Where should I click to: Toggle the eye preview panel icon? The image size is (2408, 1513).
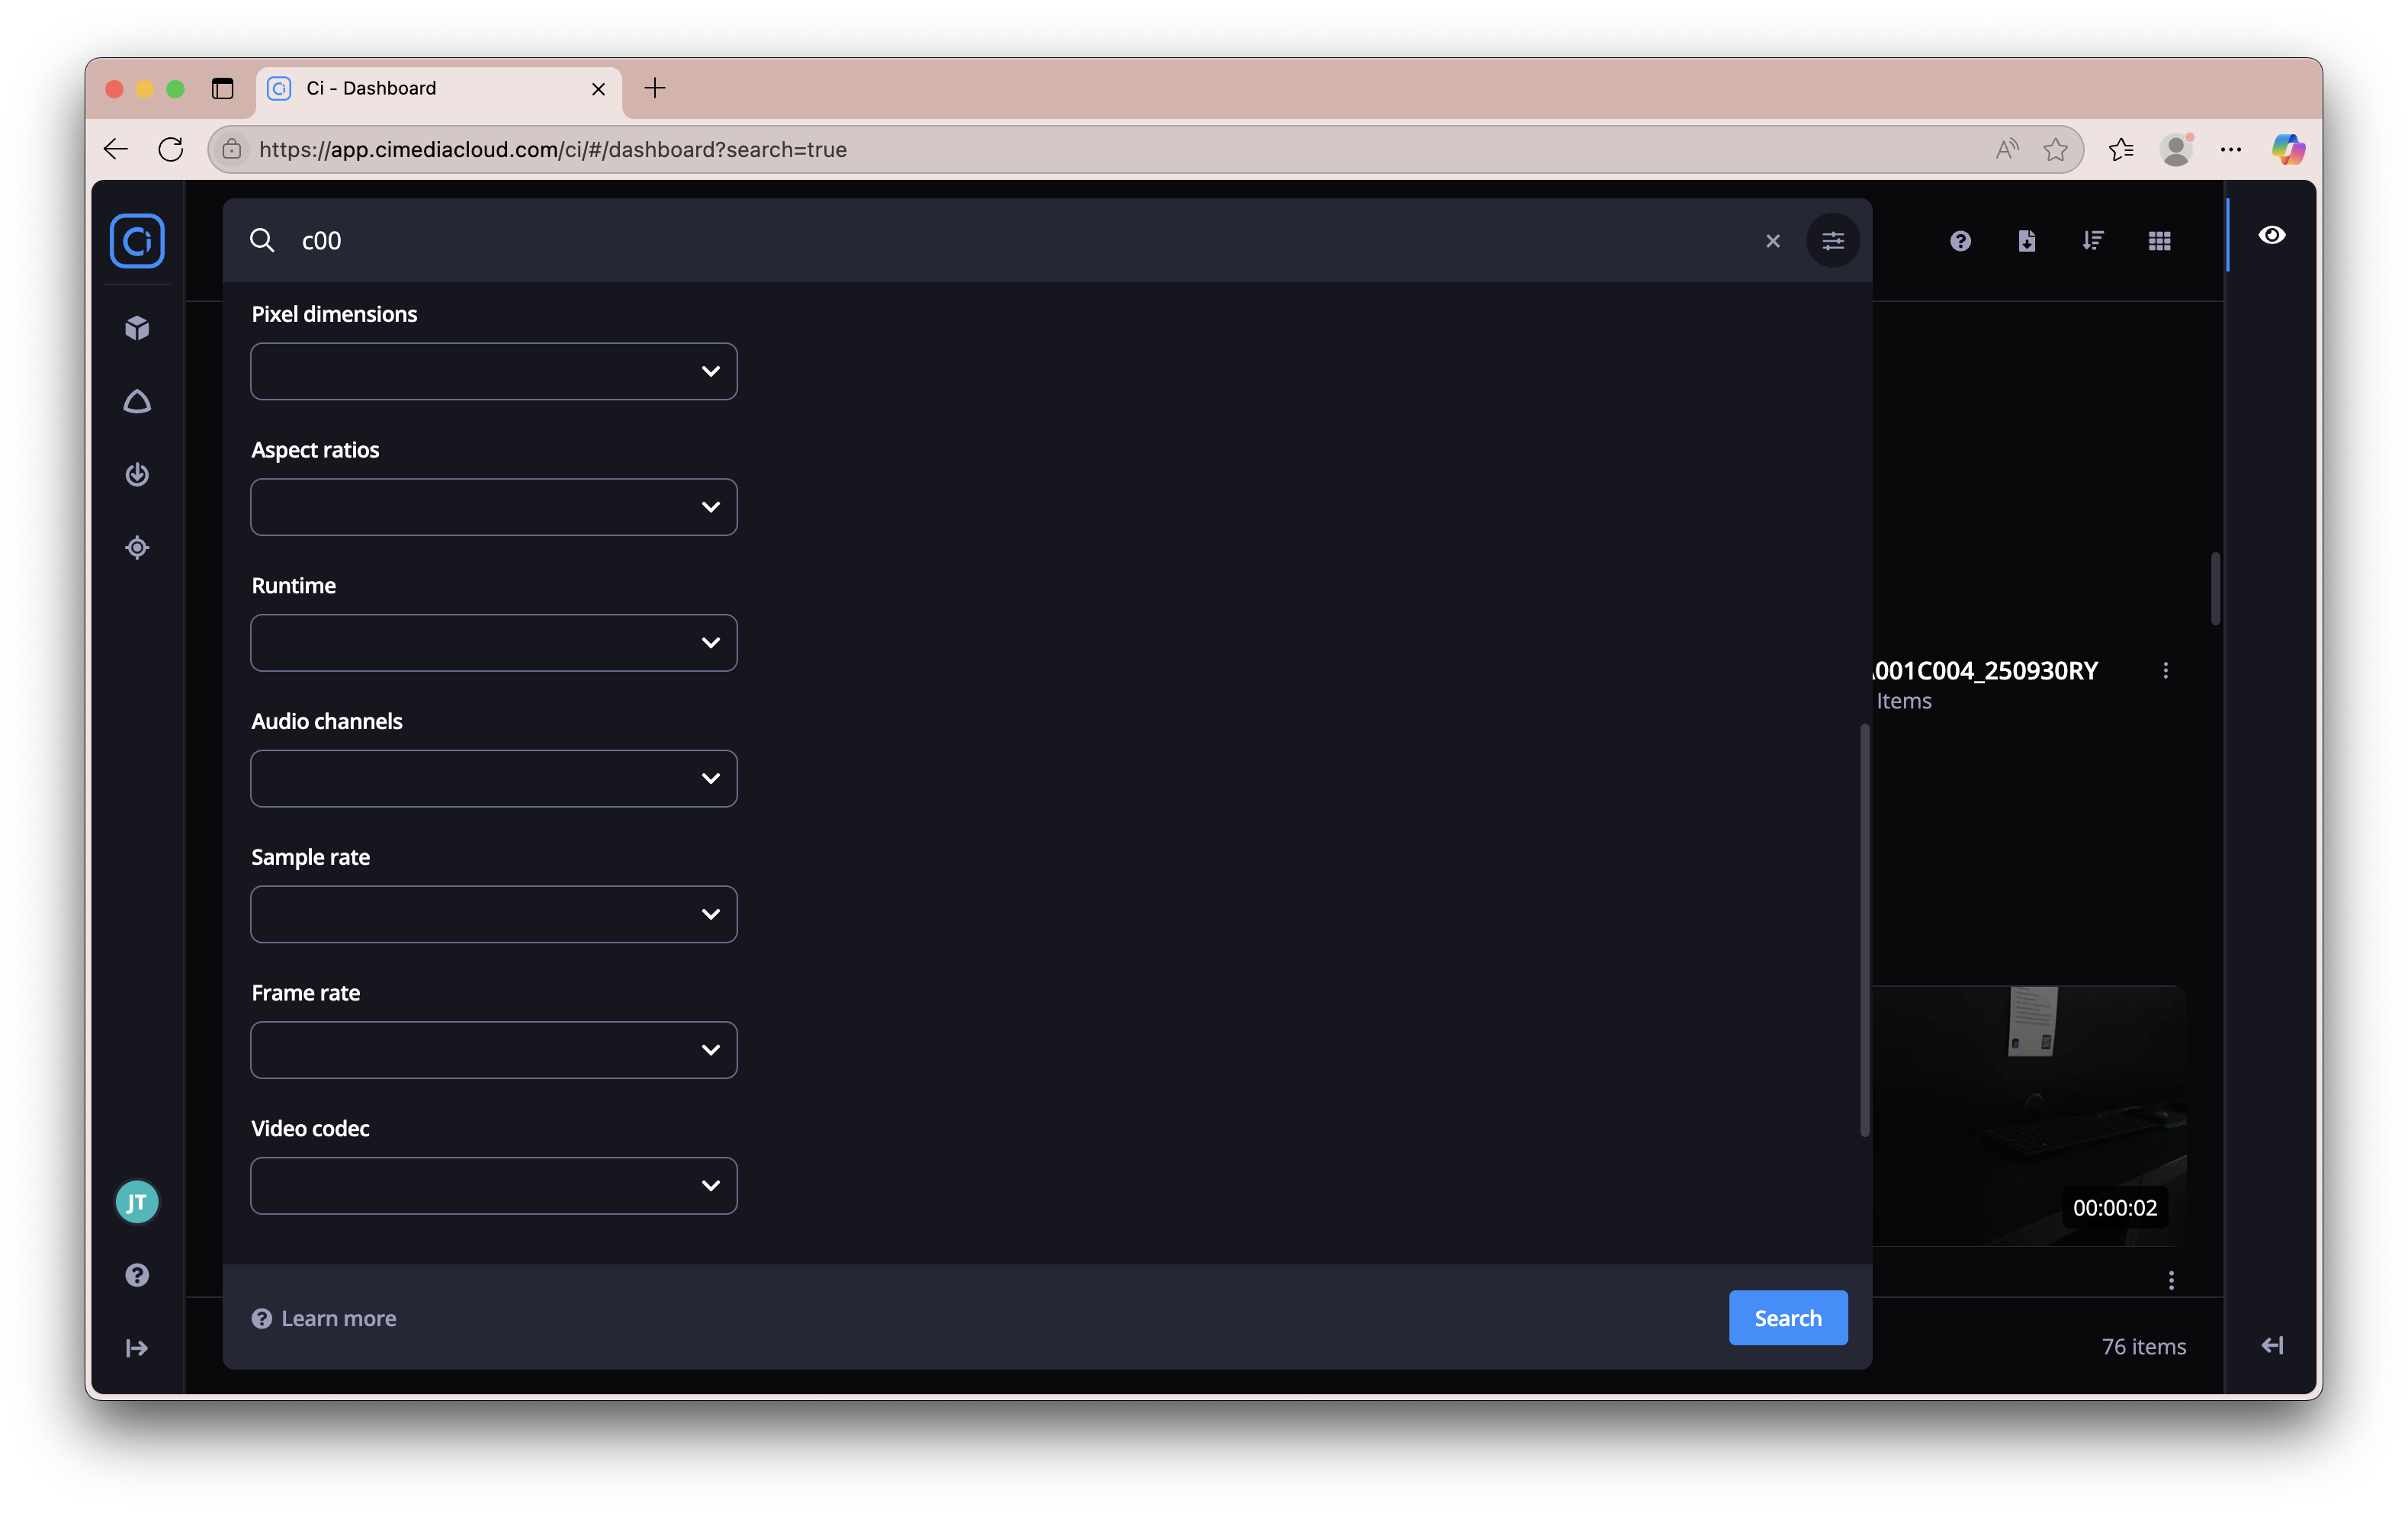click(2272, 235)
